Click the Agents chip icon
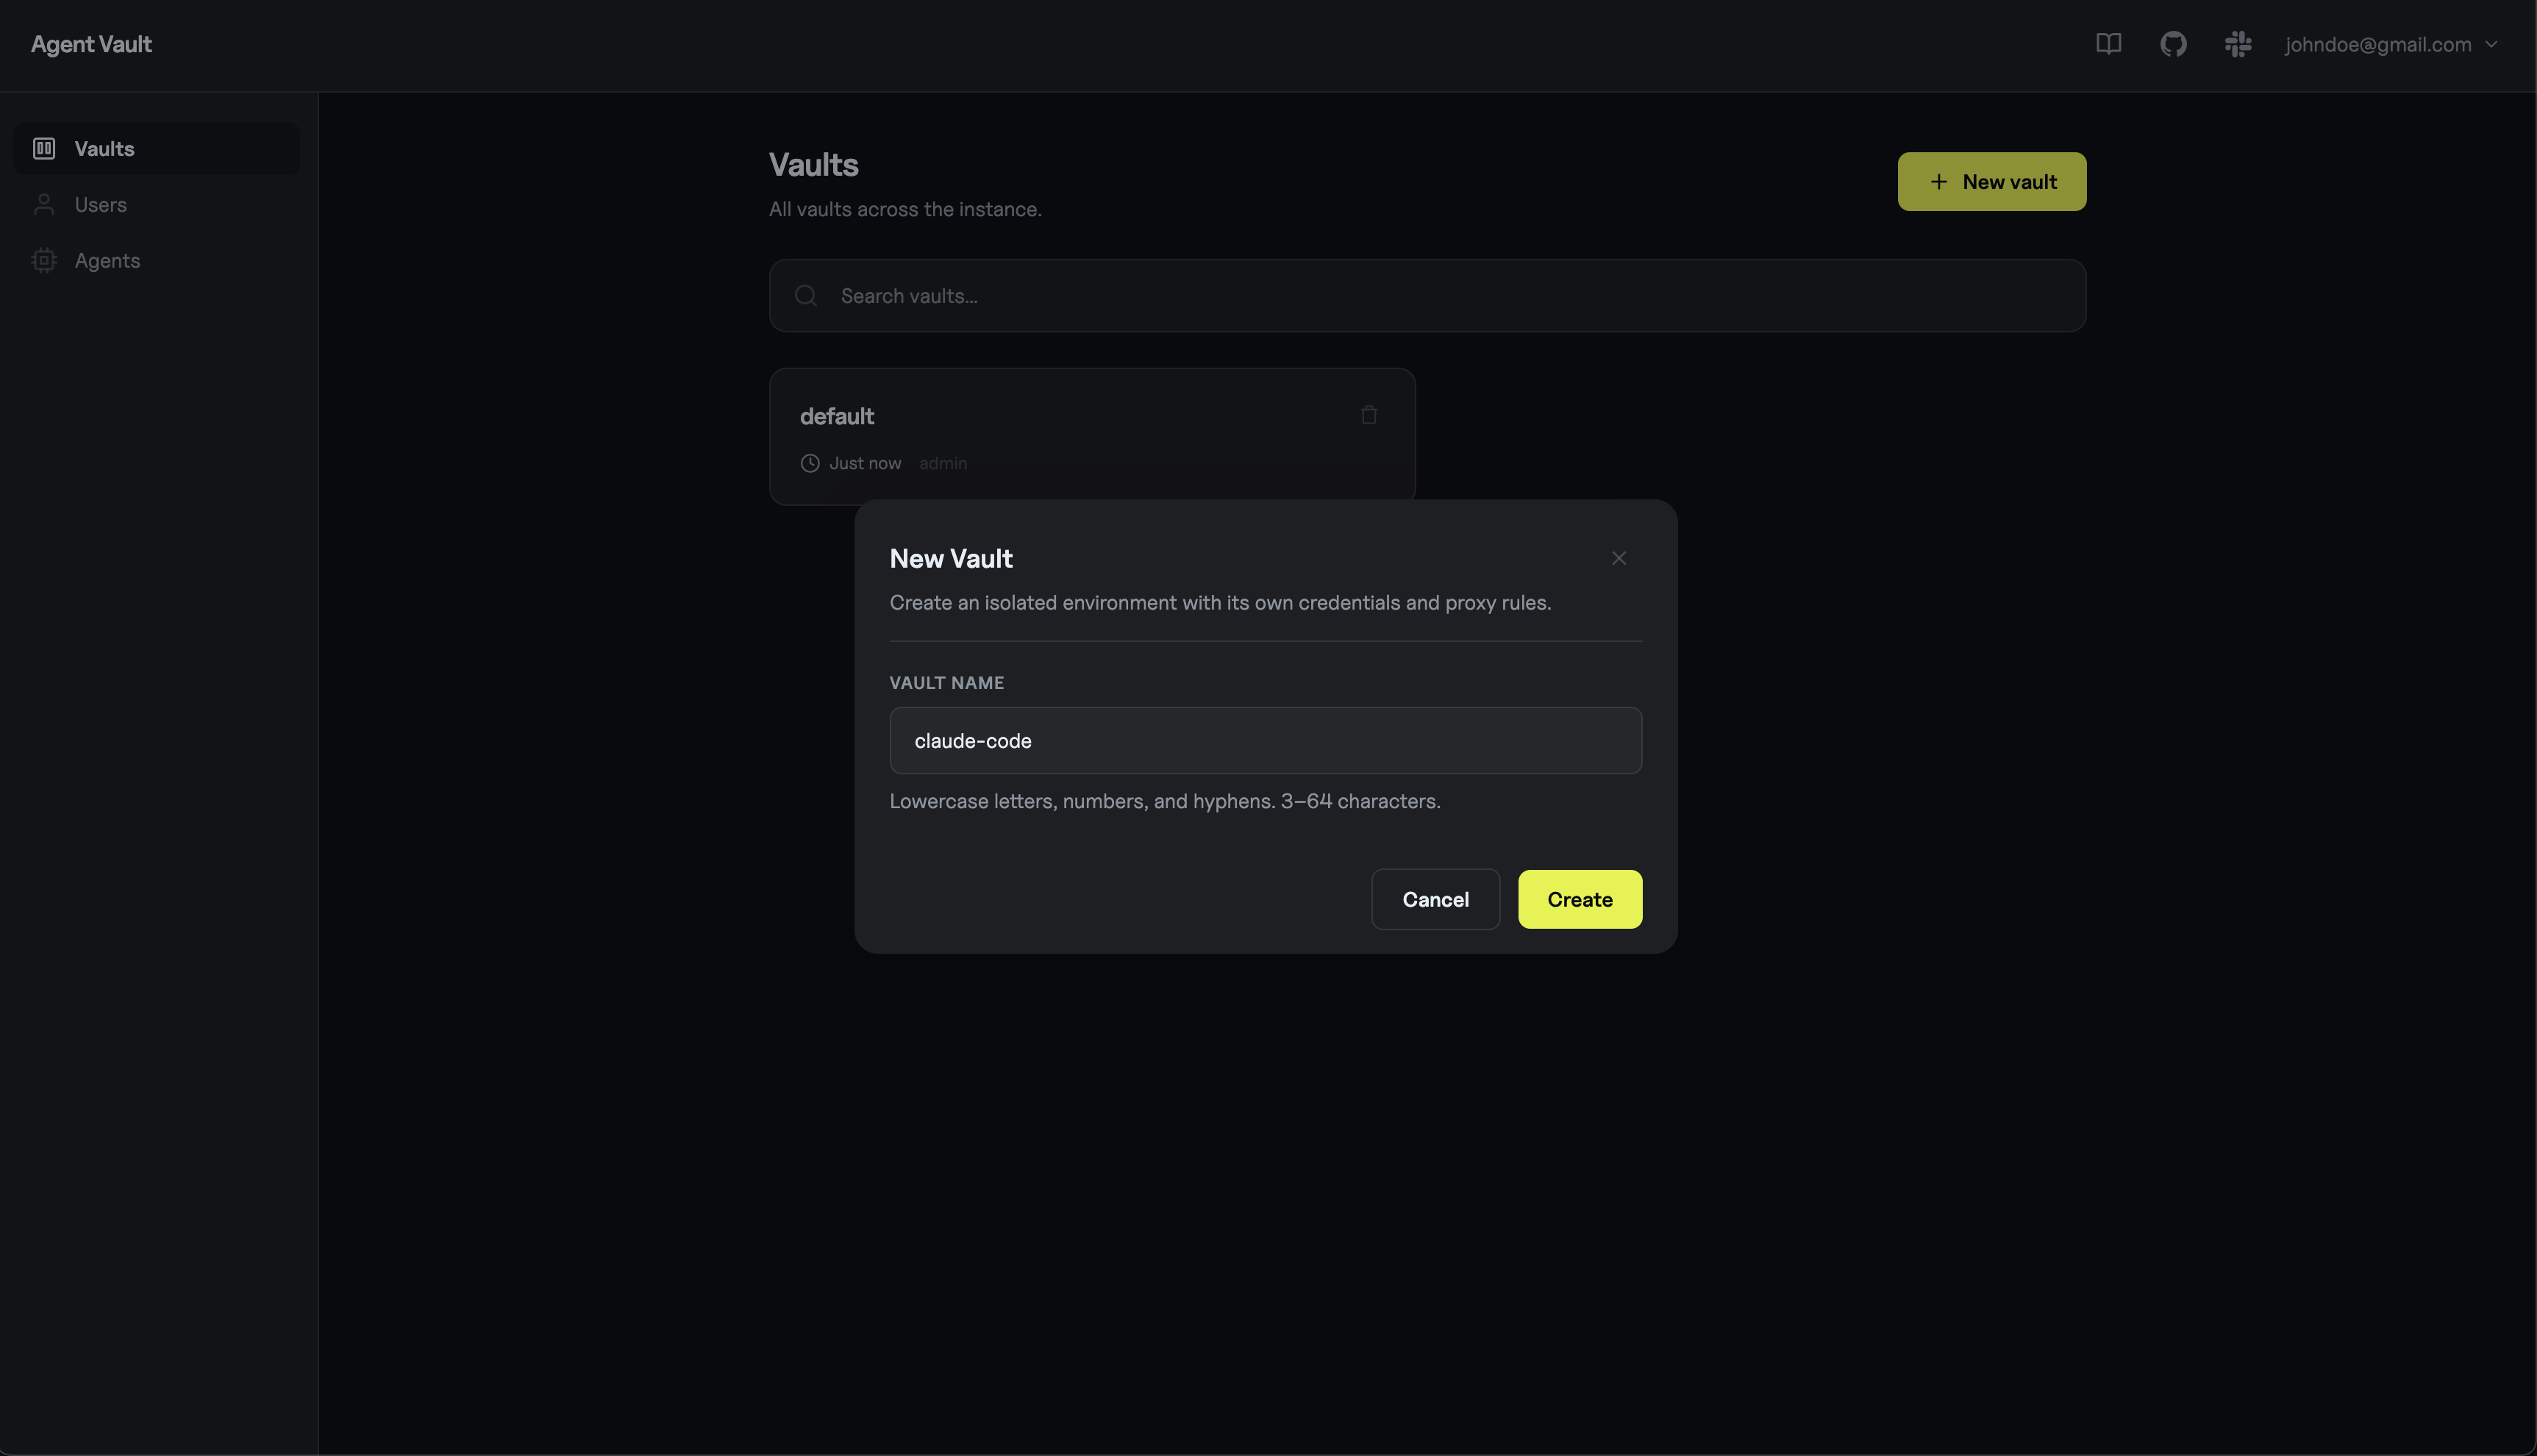The image size is (2537, 1456). pos(44,260)
